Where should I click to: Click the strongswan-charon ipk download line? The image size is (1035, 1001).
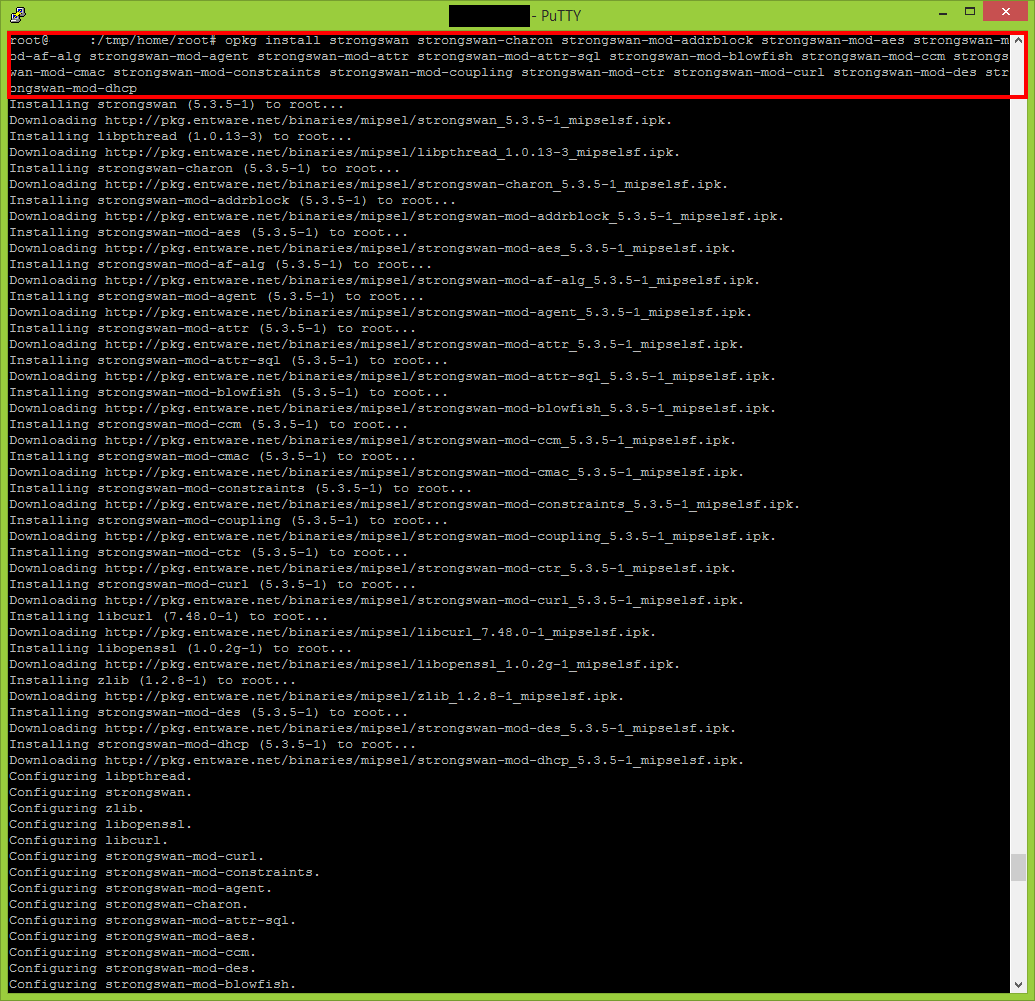click(368, 184)
